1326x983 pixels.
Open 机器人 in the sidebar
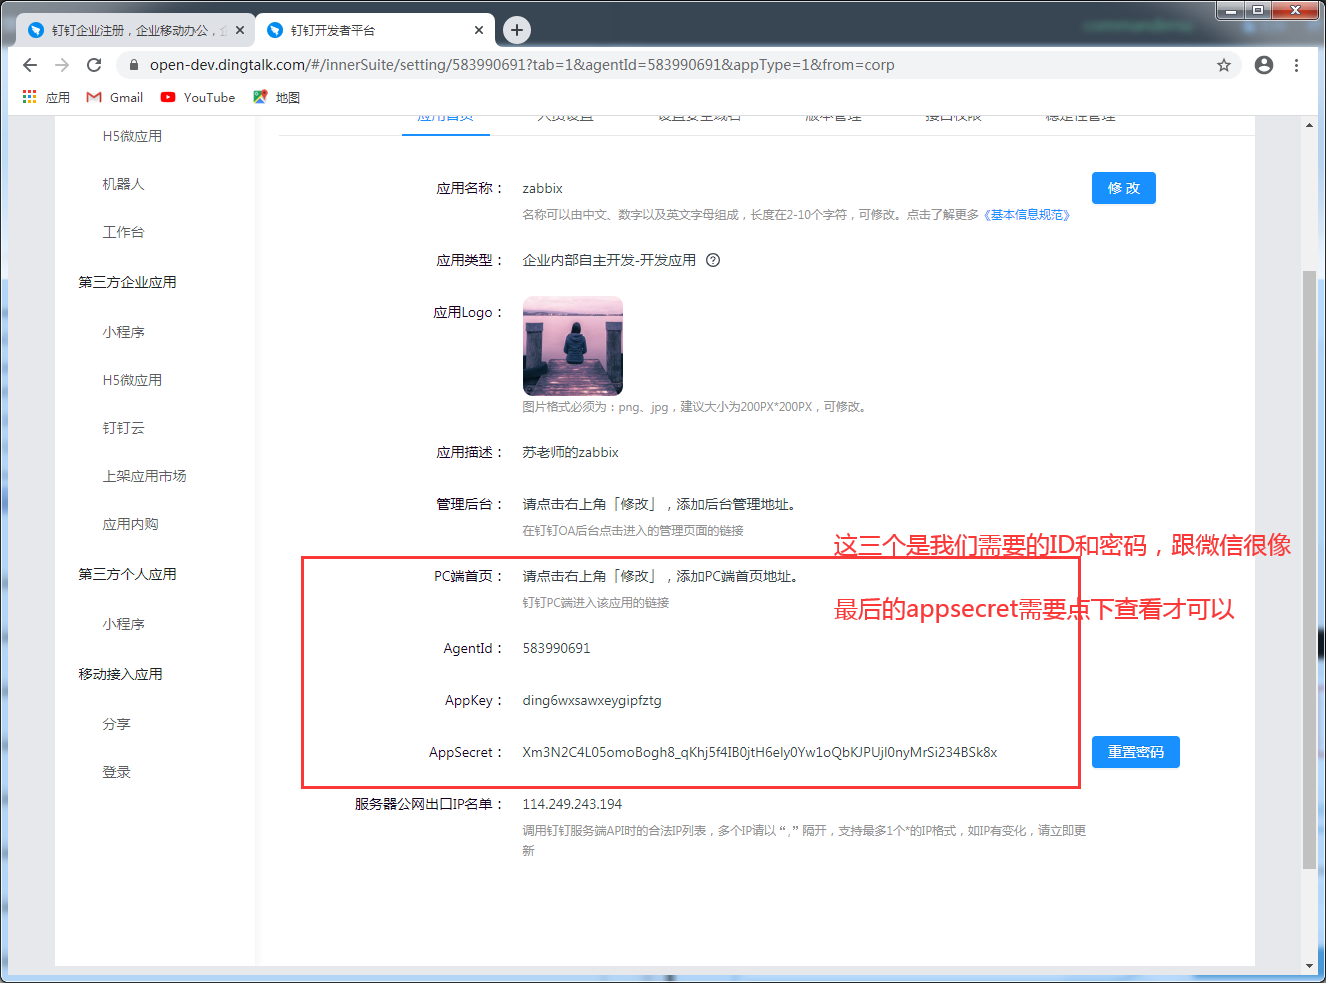click(x=123, y=184)
